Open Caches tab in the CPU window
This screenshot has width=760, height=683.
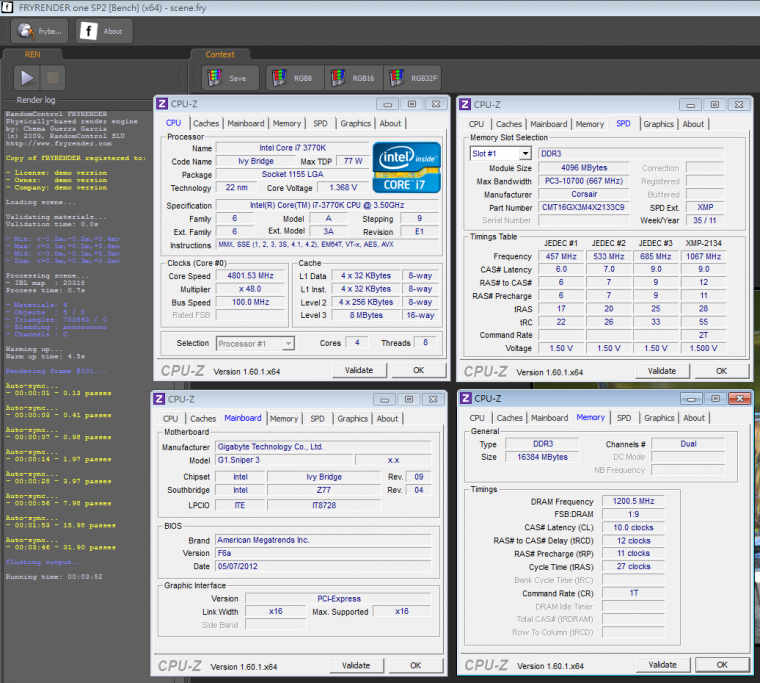(x=207, y=124)
